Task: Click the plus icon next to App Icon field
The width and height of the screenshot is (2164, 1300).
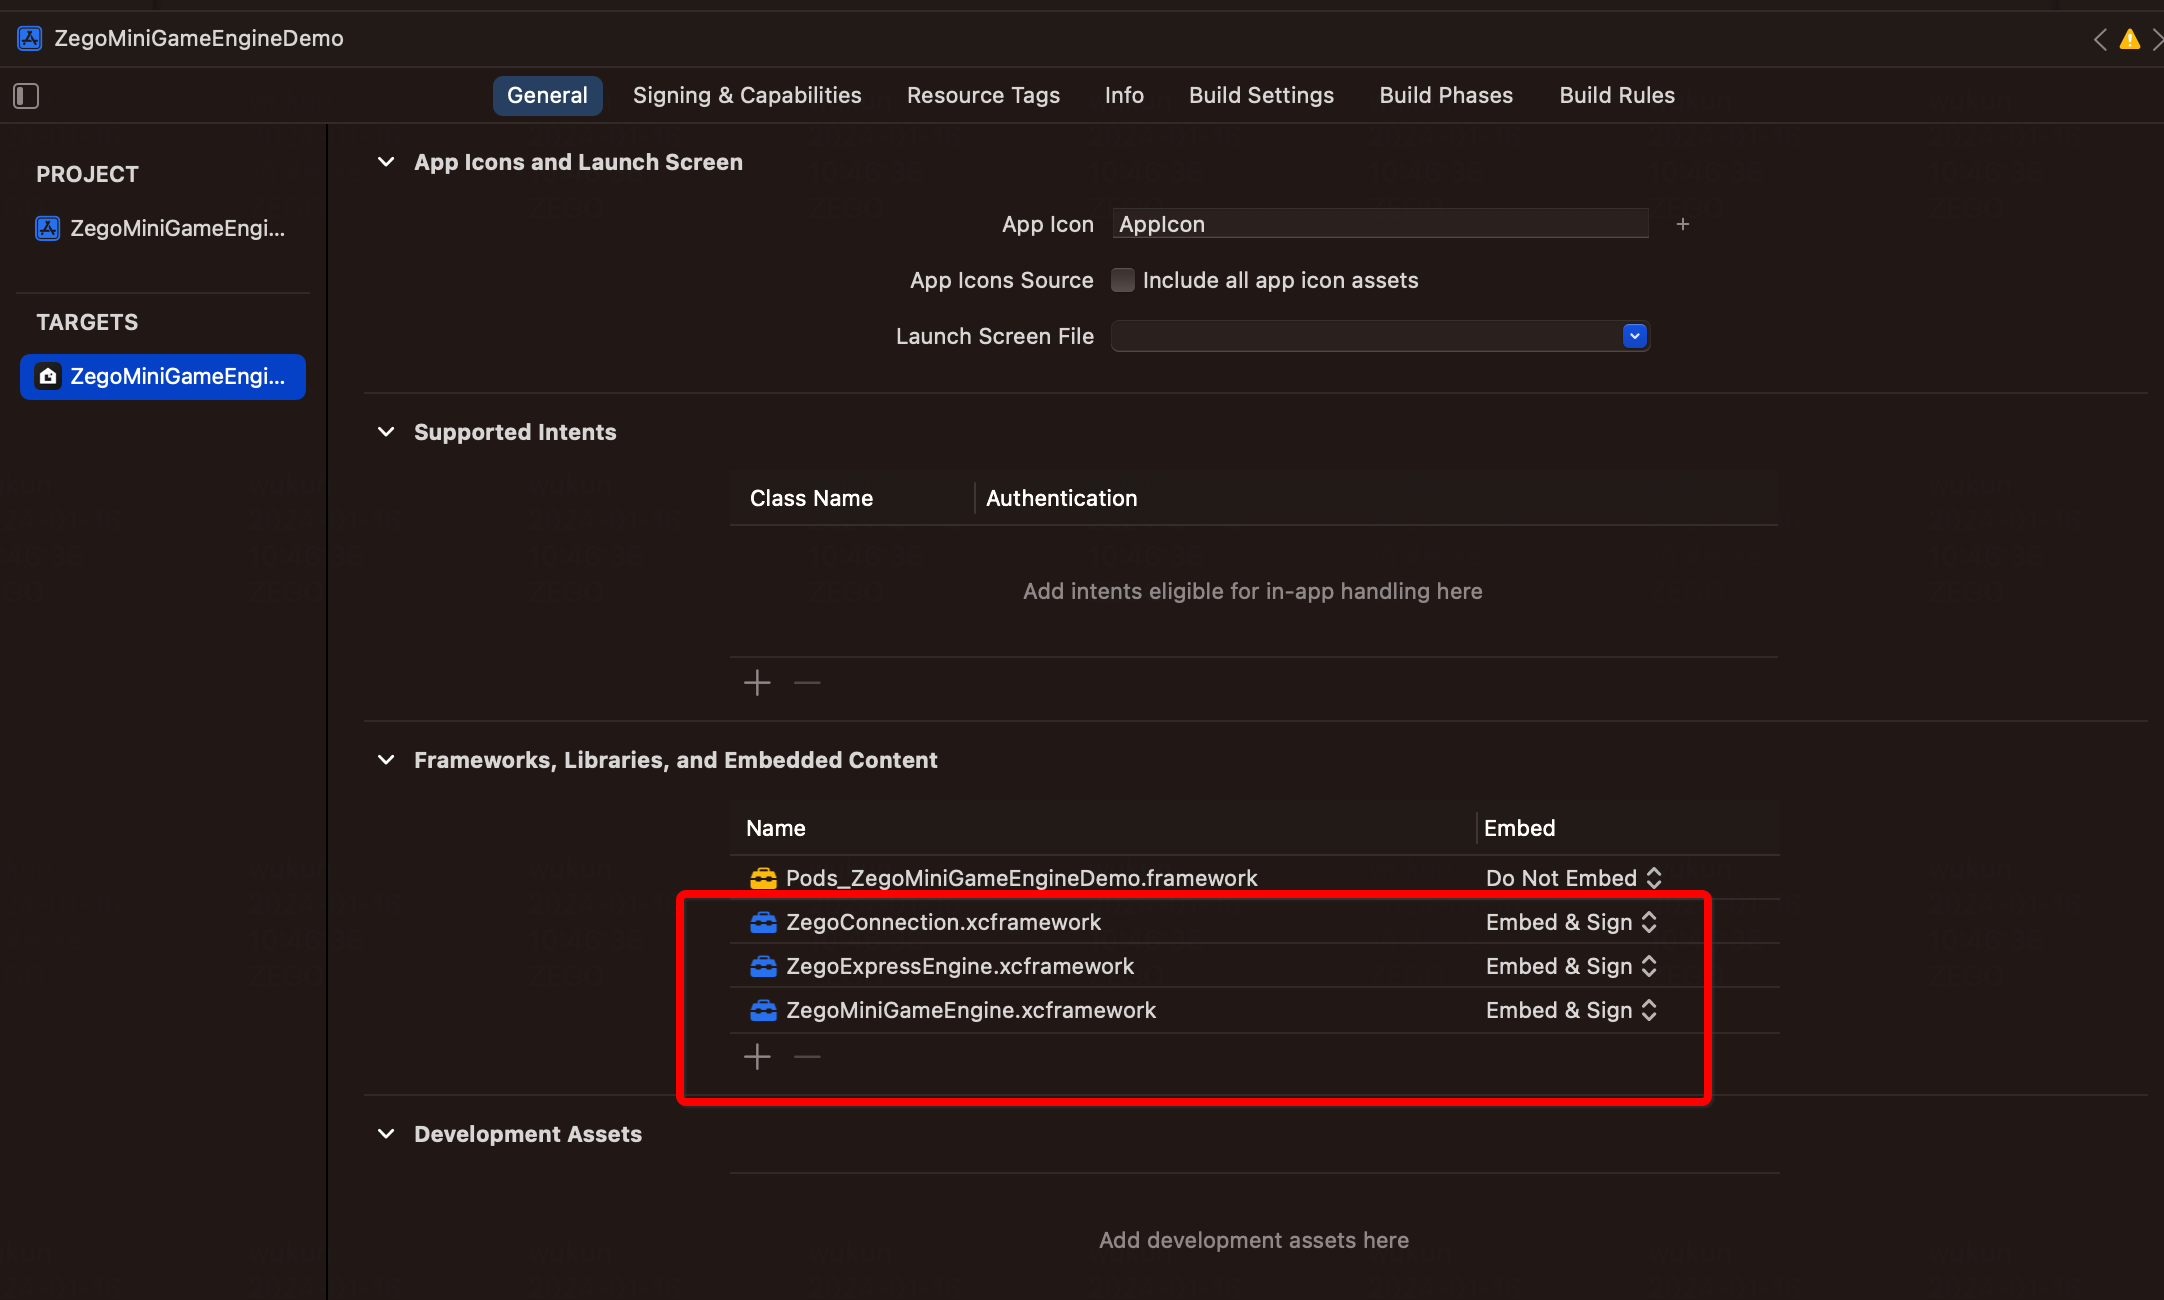Action: click(x=1683, y=224)
